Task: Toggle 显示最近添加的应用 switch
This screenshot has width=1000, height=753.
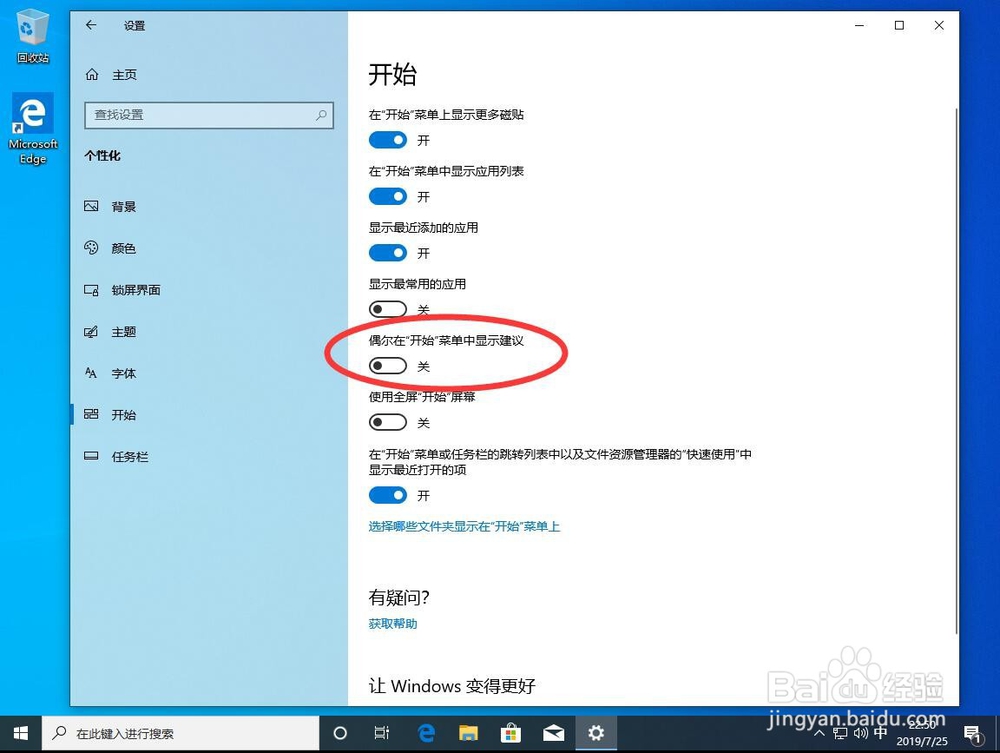Action: click(x=388, y=253)
